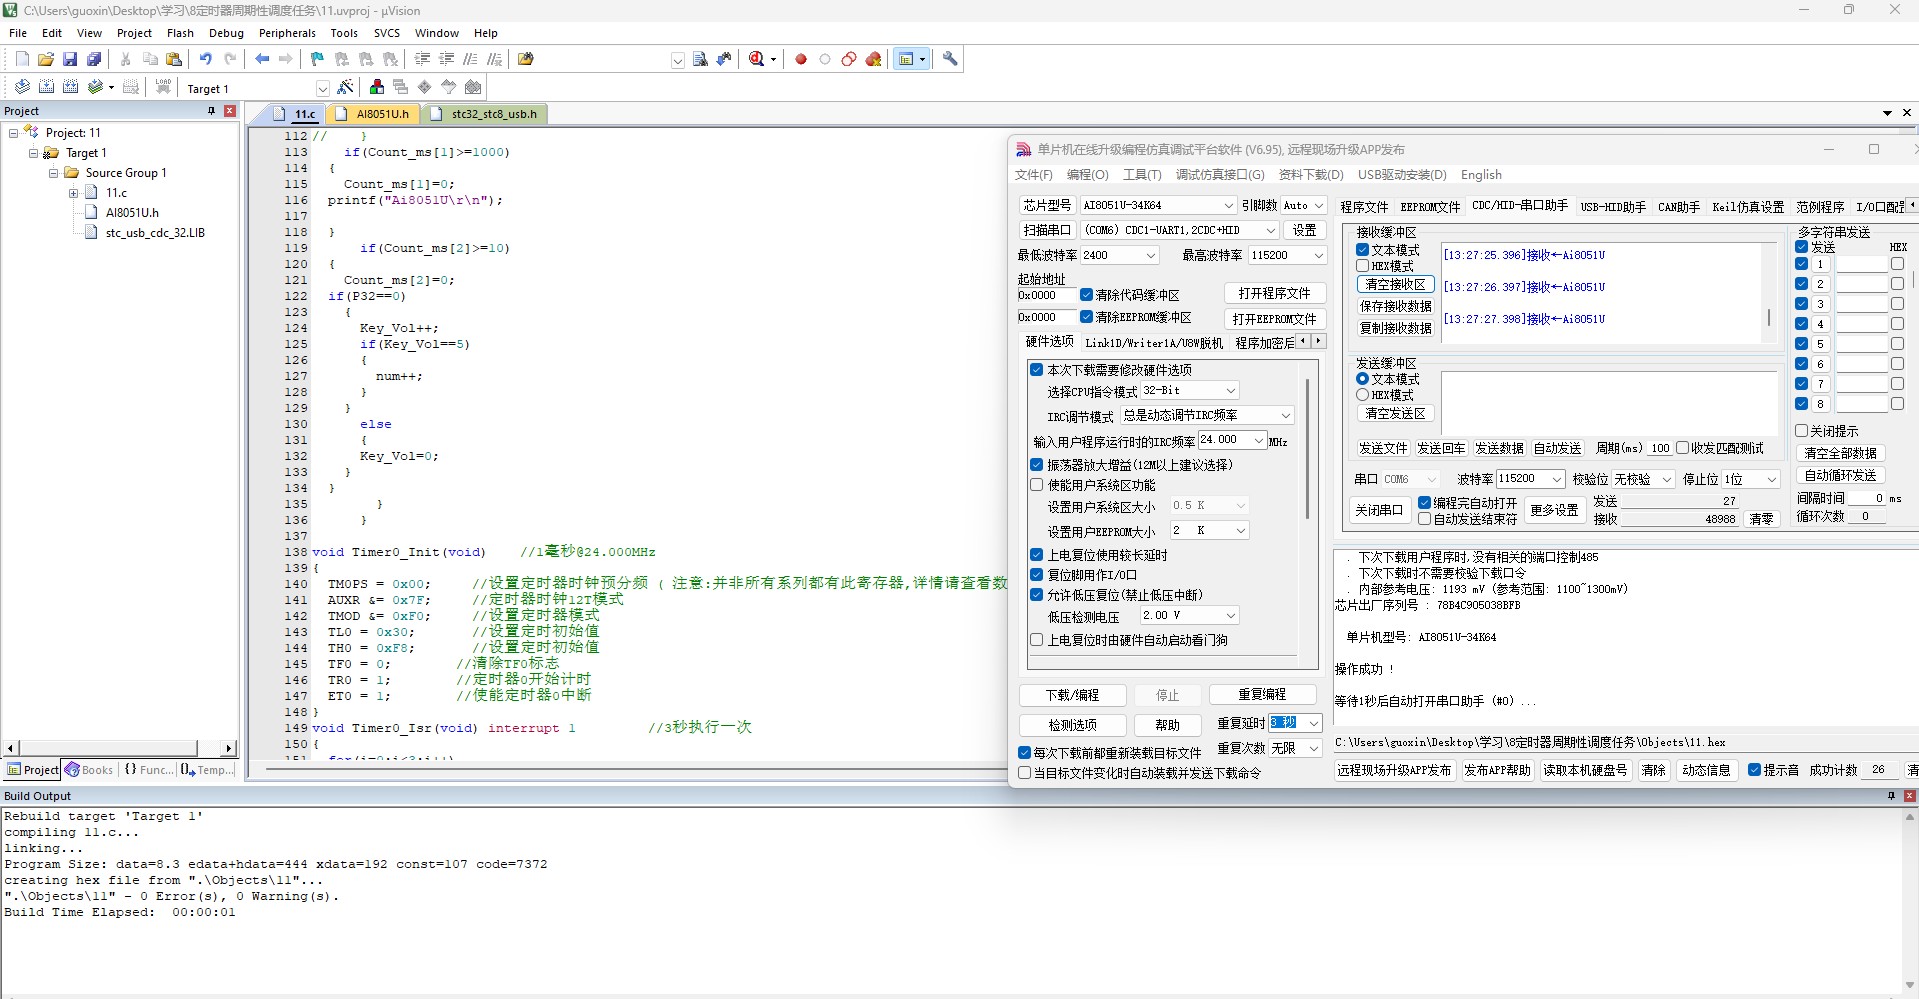Open a file with the Open icon
Viewport: 1919px width, 999px height.
tap(46, 59)
